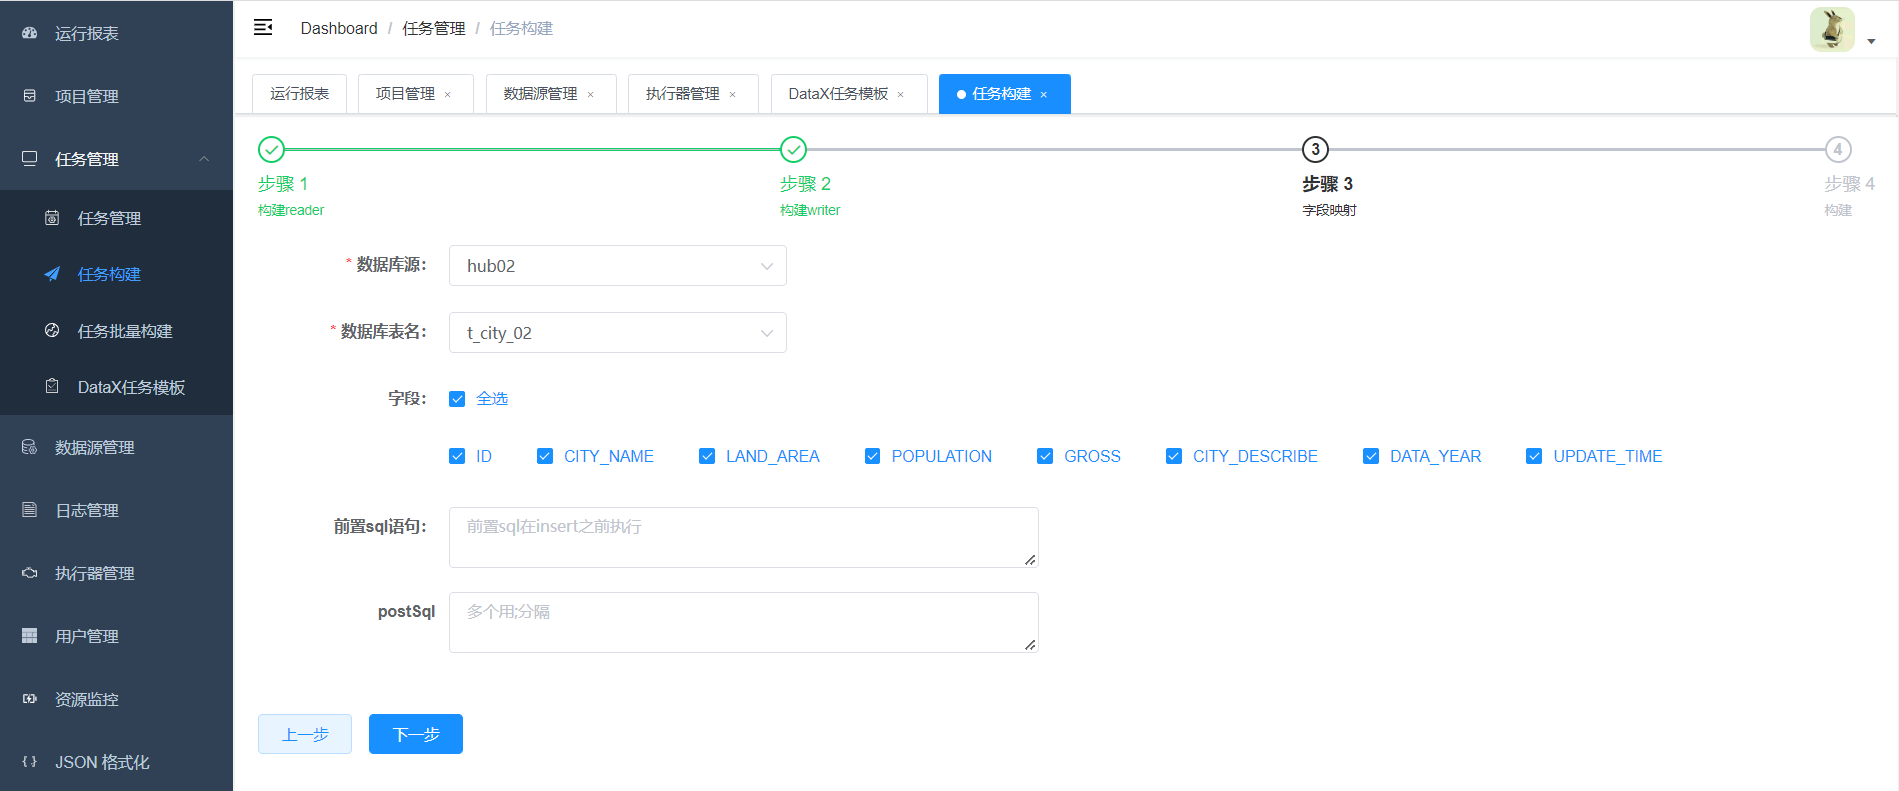Uncheck the LAND_AREA field checkbox
The height and width of the screenshot is (791, 1899).
(707, 456)
